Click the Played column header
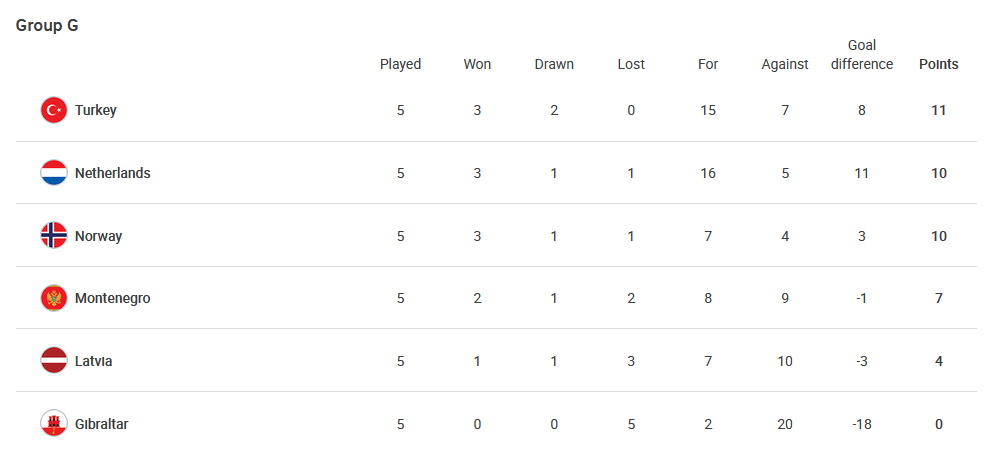The width and height of the screenshot is (1000, 464). point(401,64)
